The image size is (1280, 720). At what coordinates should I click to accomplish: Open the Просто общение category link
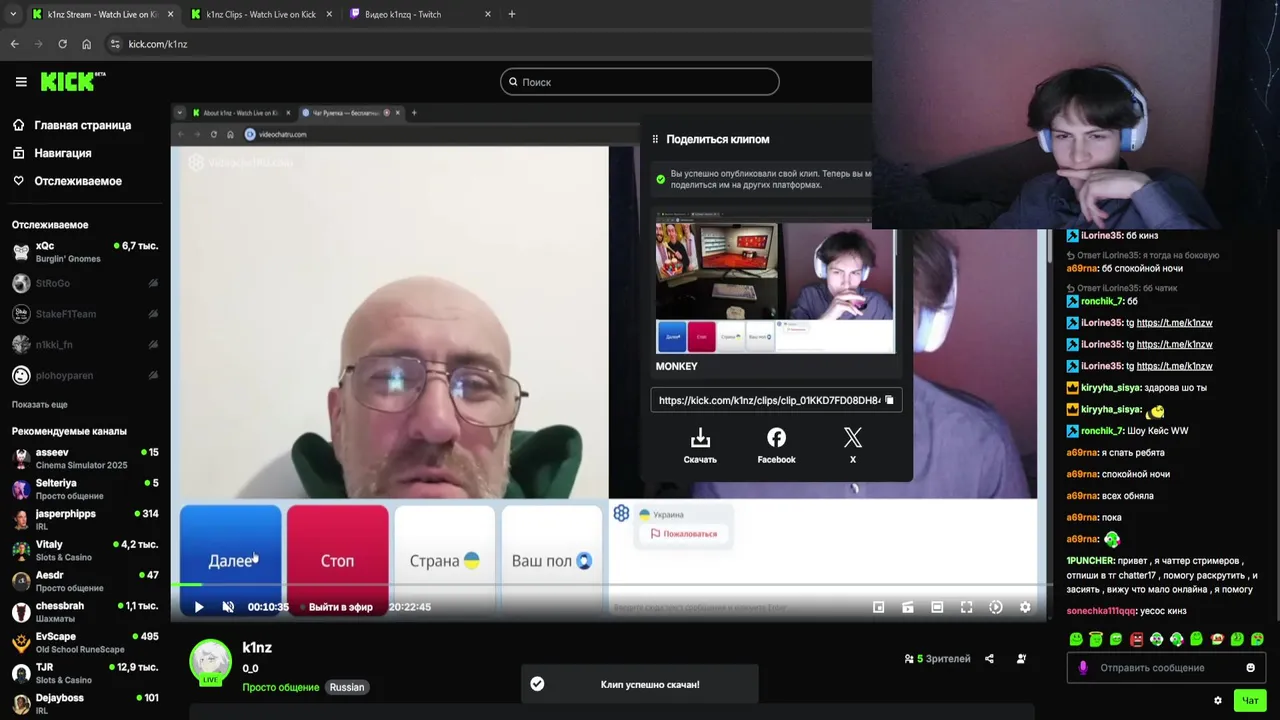[x=281, y=687]
